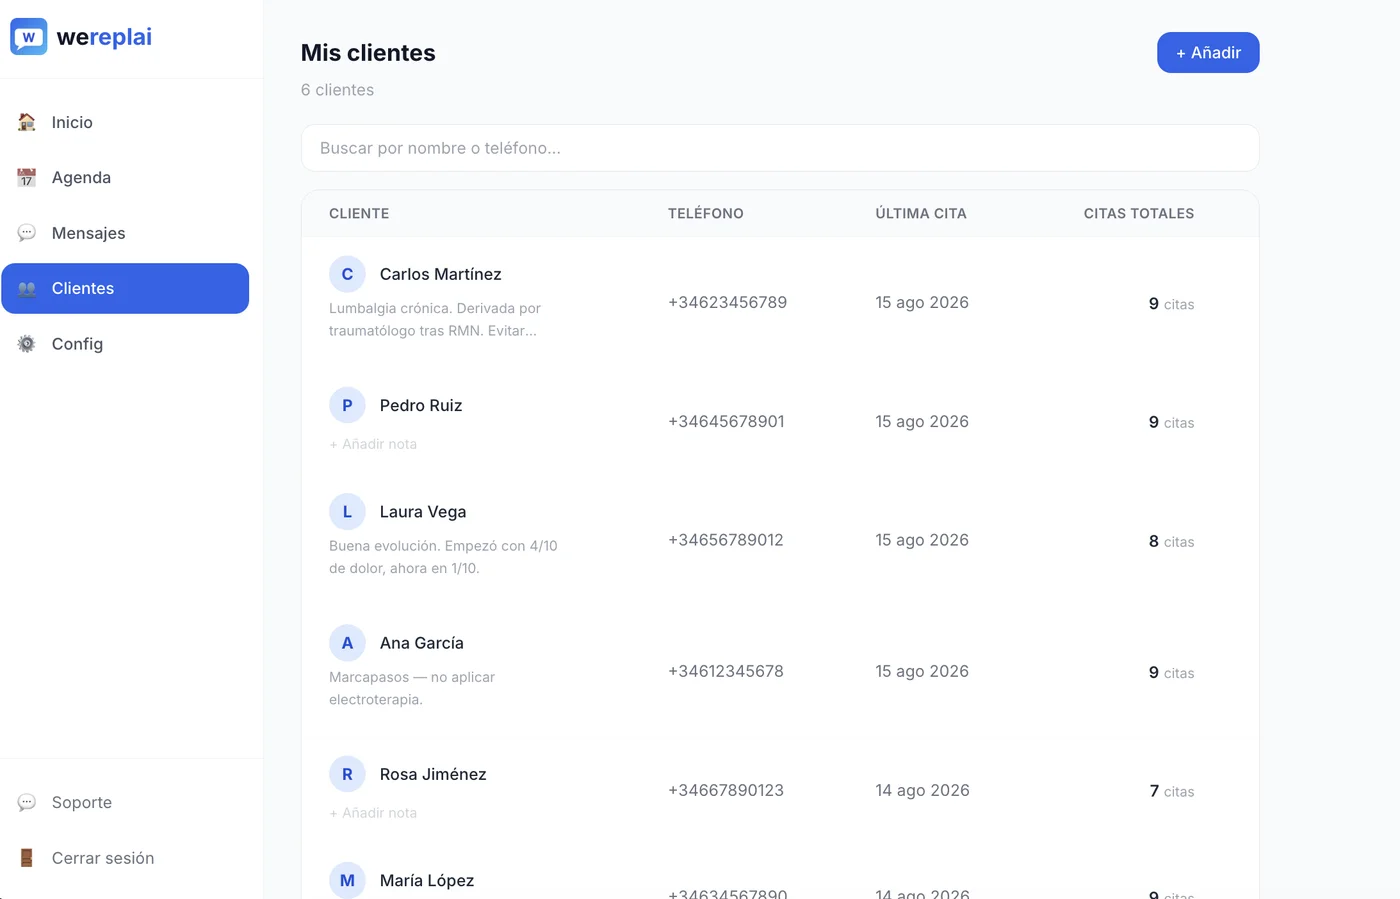This screenshot has width=1400, height=899.
Task: Click the ÚLTIMA CITA column header
Action: pos(921,213)
